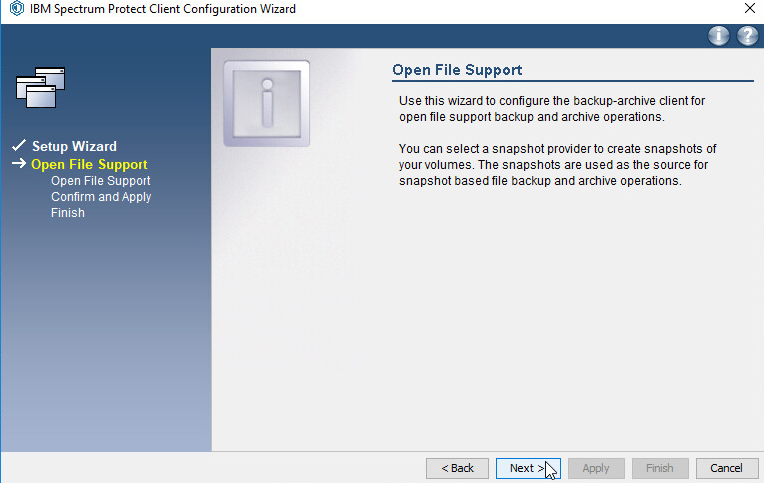Click the checkmark beside Setup Wizard
The width and height of the screenshot is (764, 483).
[19, 146]
